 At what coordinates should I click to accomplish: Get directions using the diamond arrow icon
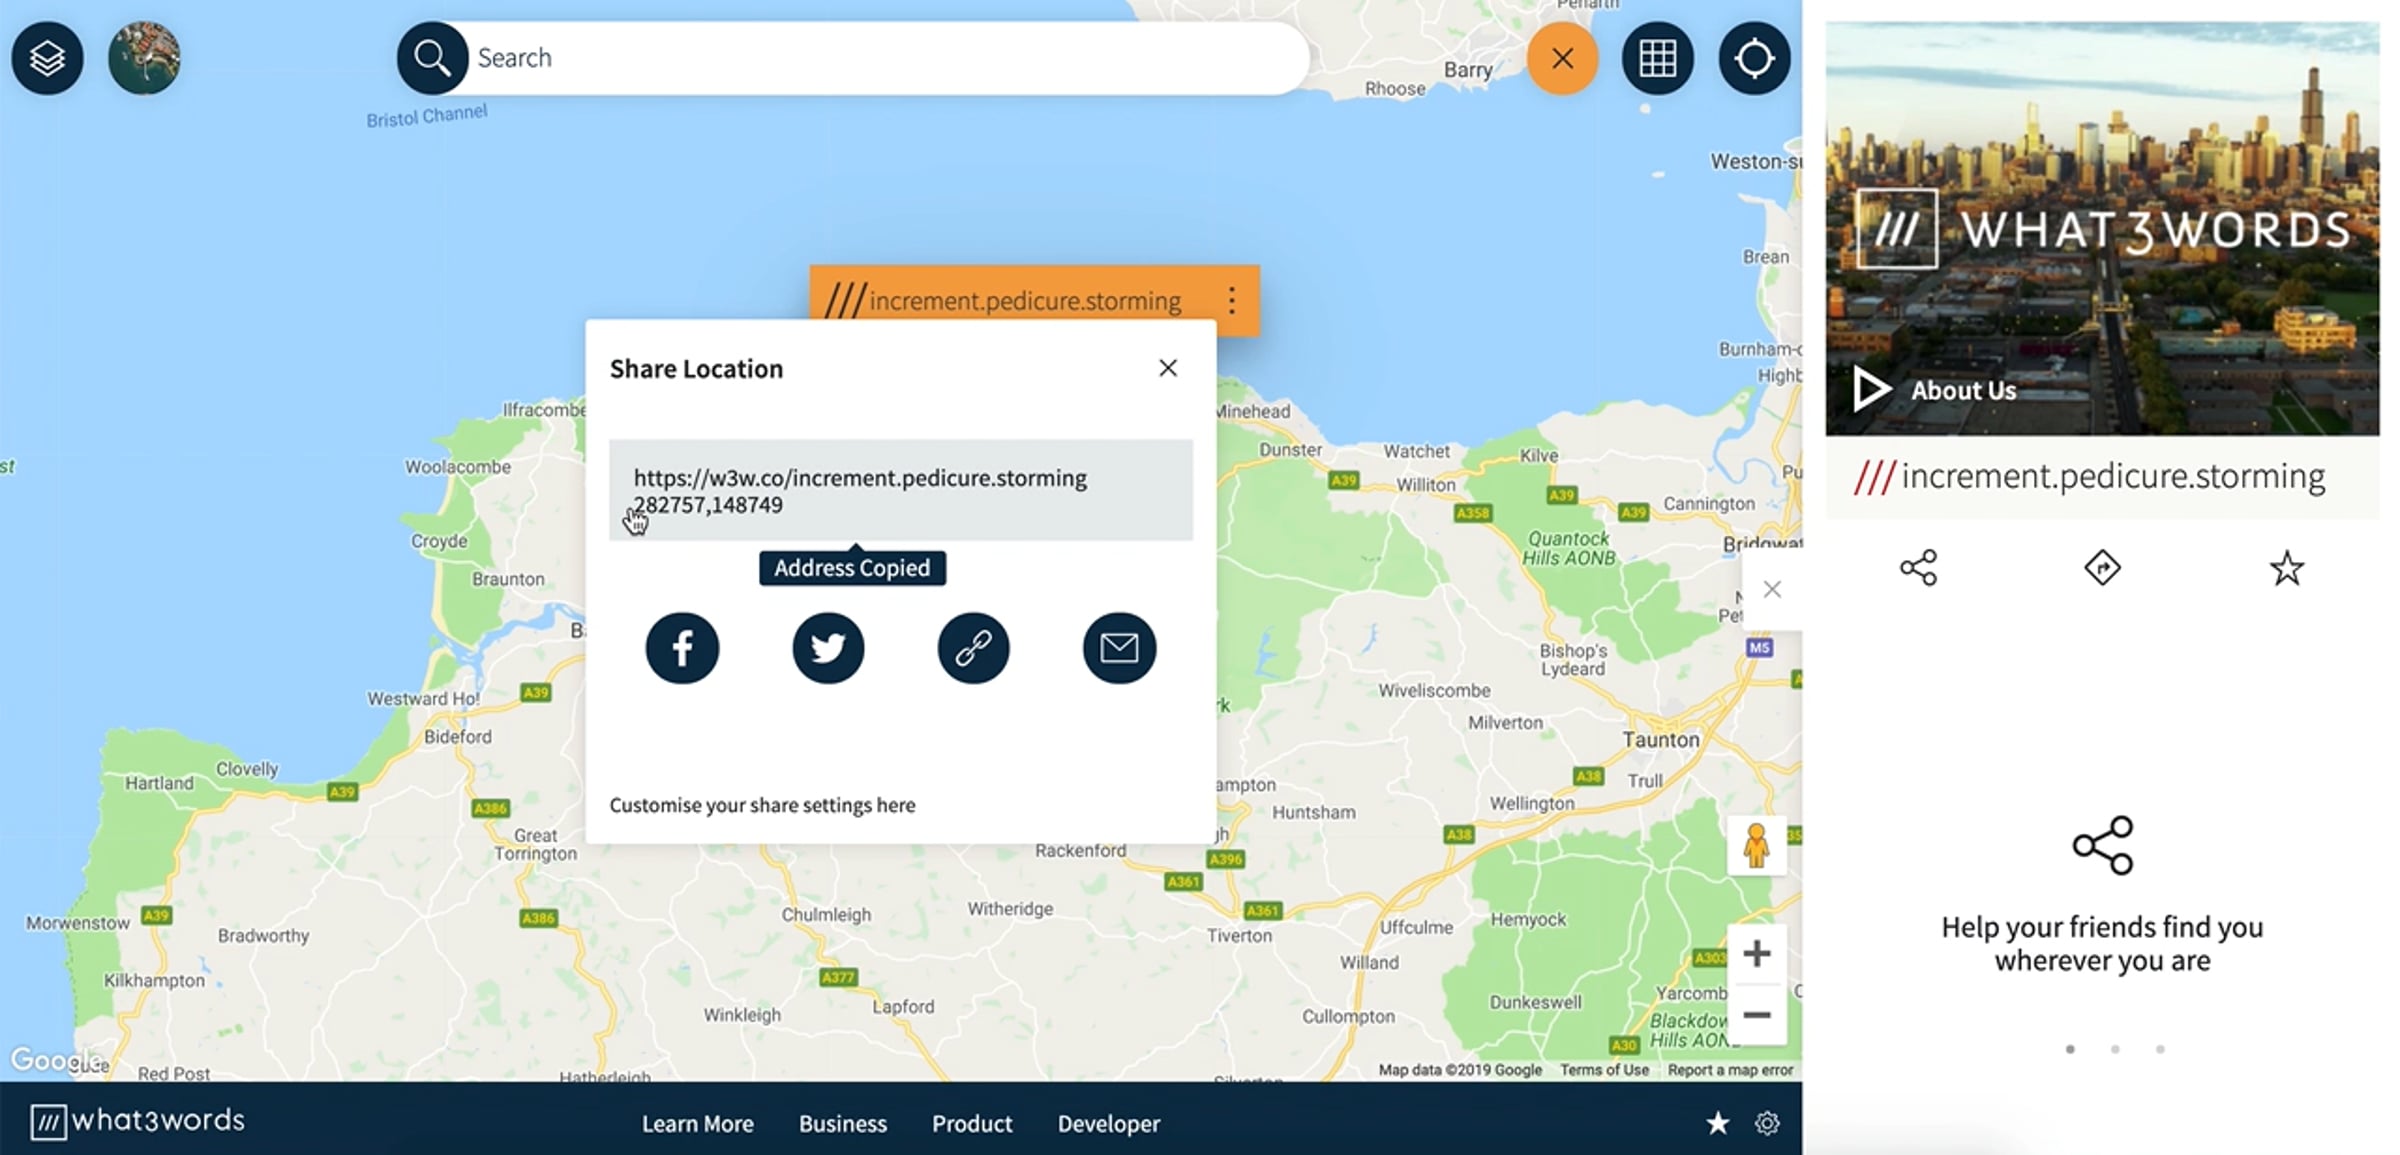tap(2102, 568)
